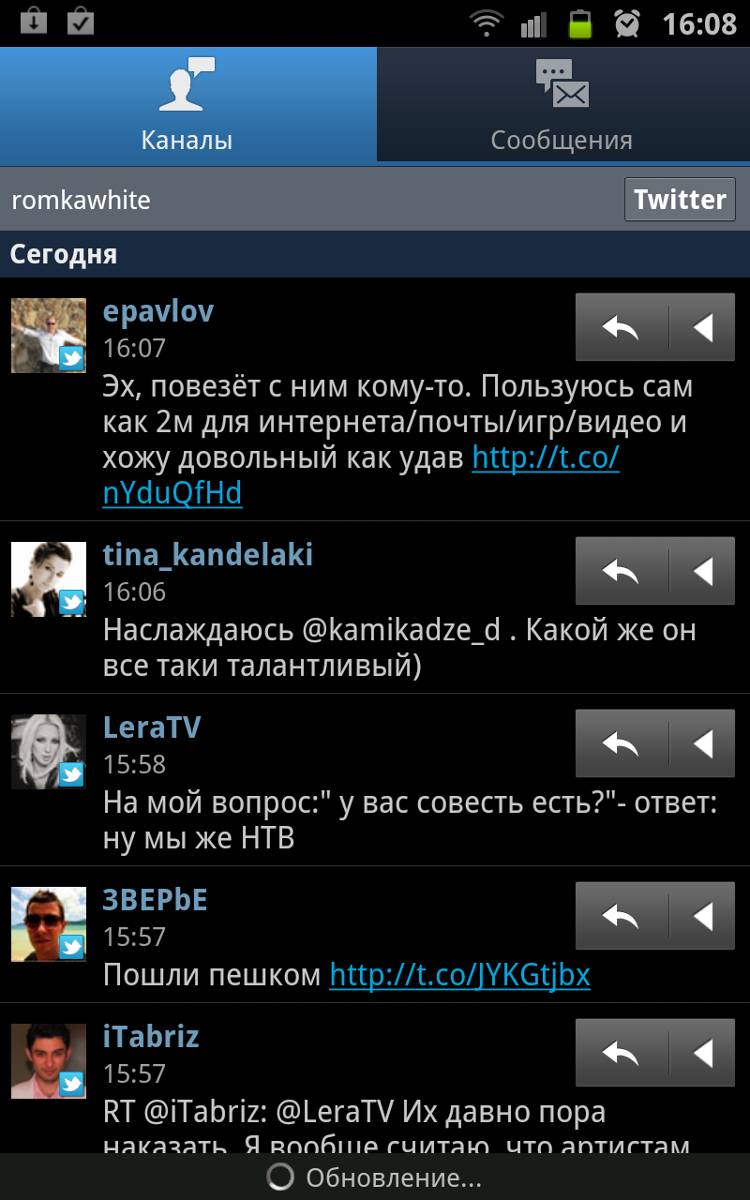Expand side arrow on epavlov's post
This screenshot has width=750, height=1200.
point(702,327)
